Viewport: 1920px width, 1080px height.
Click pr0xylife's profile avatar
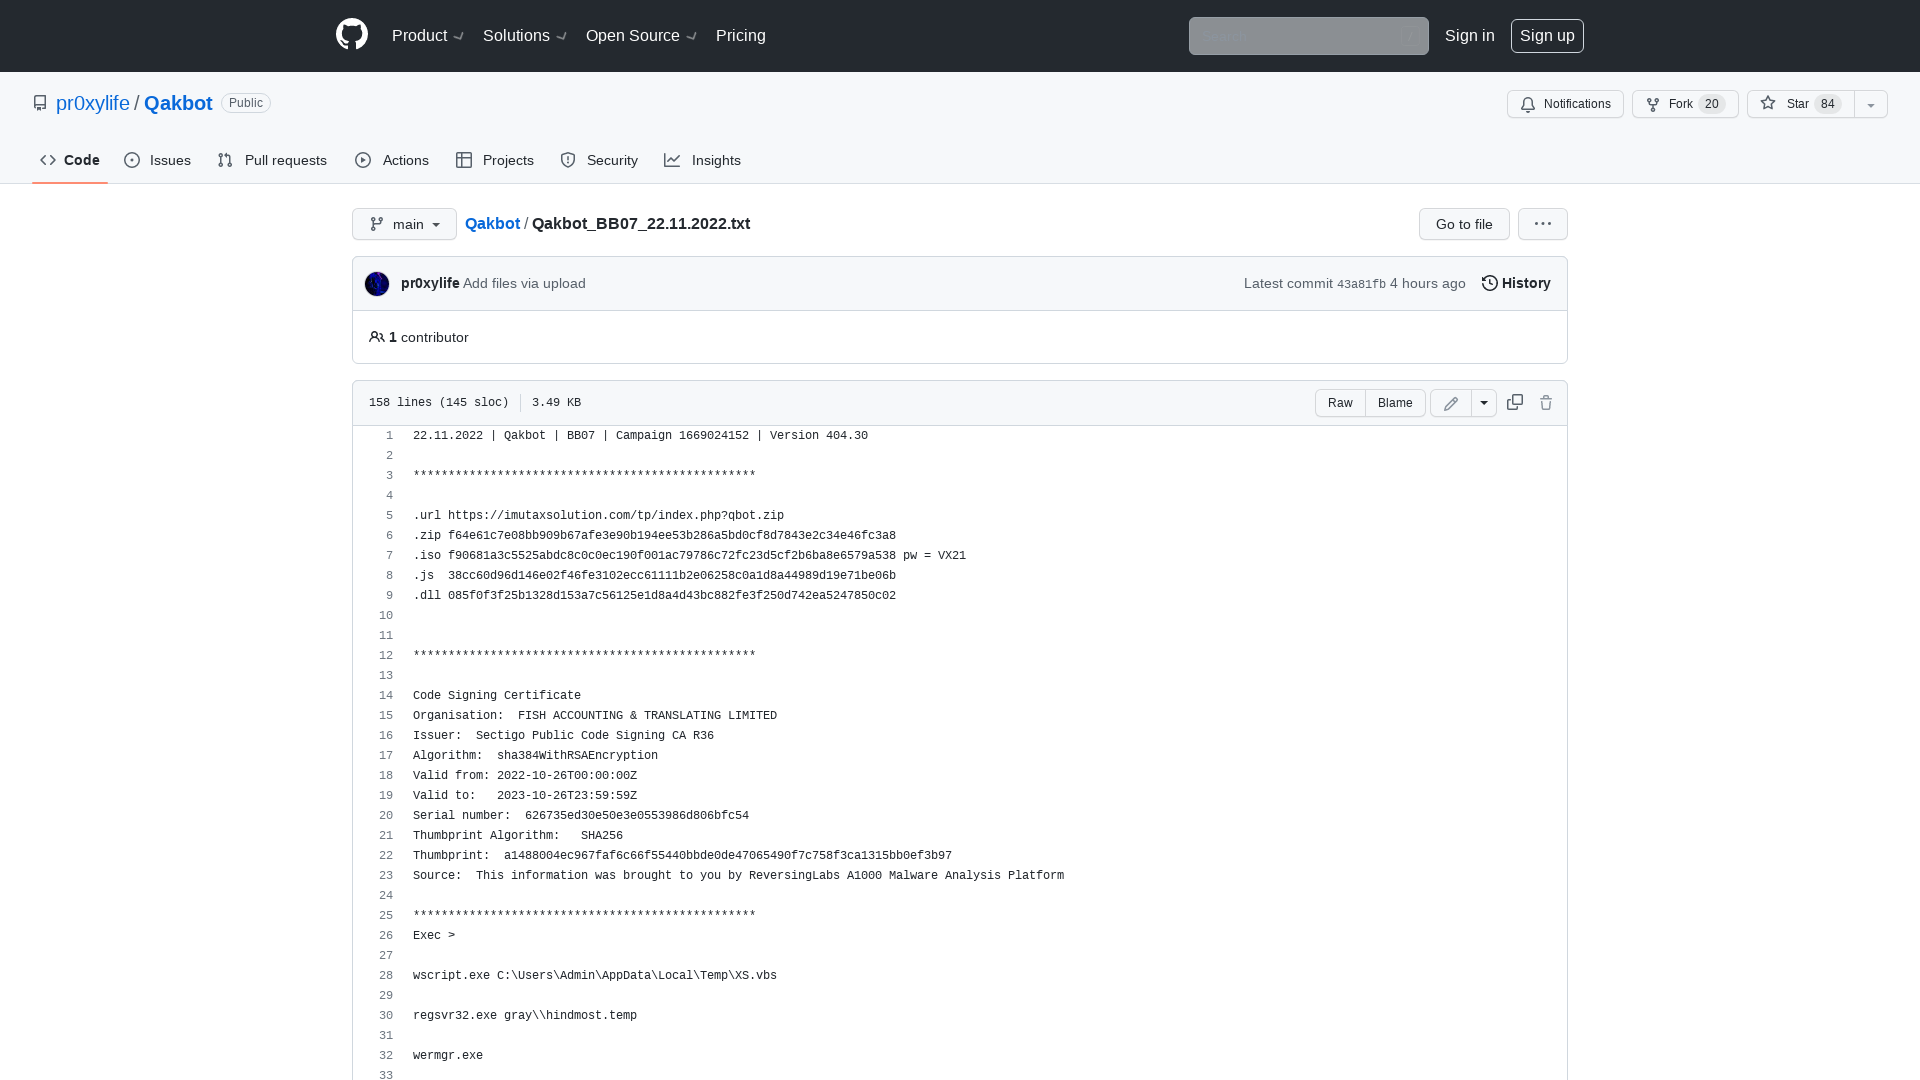click(377, 284)
